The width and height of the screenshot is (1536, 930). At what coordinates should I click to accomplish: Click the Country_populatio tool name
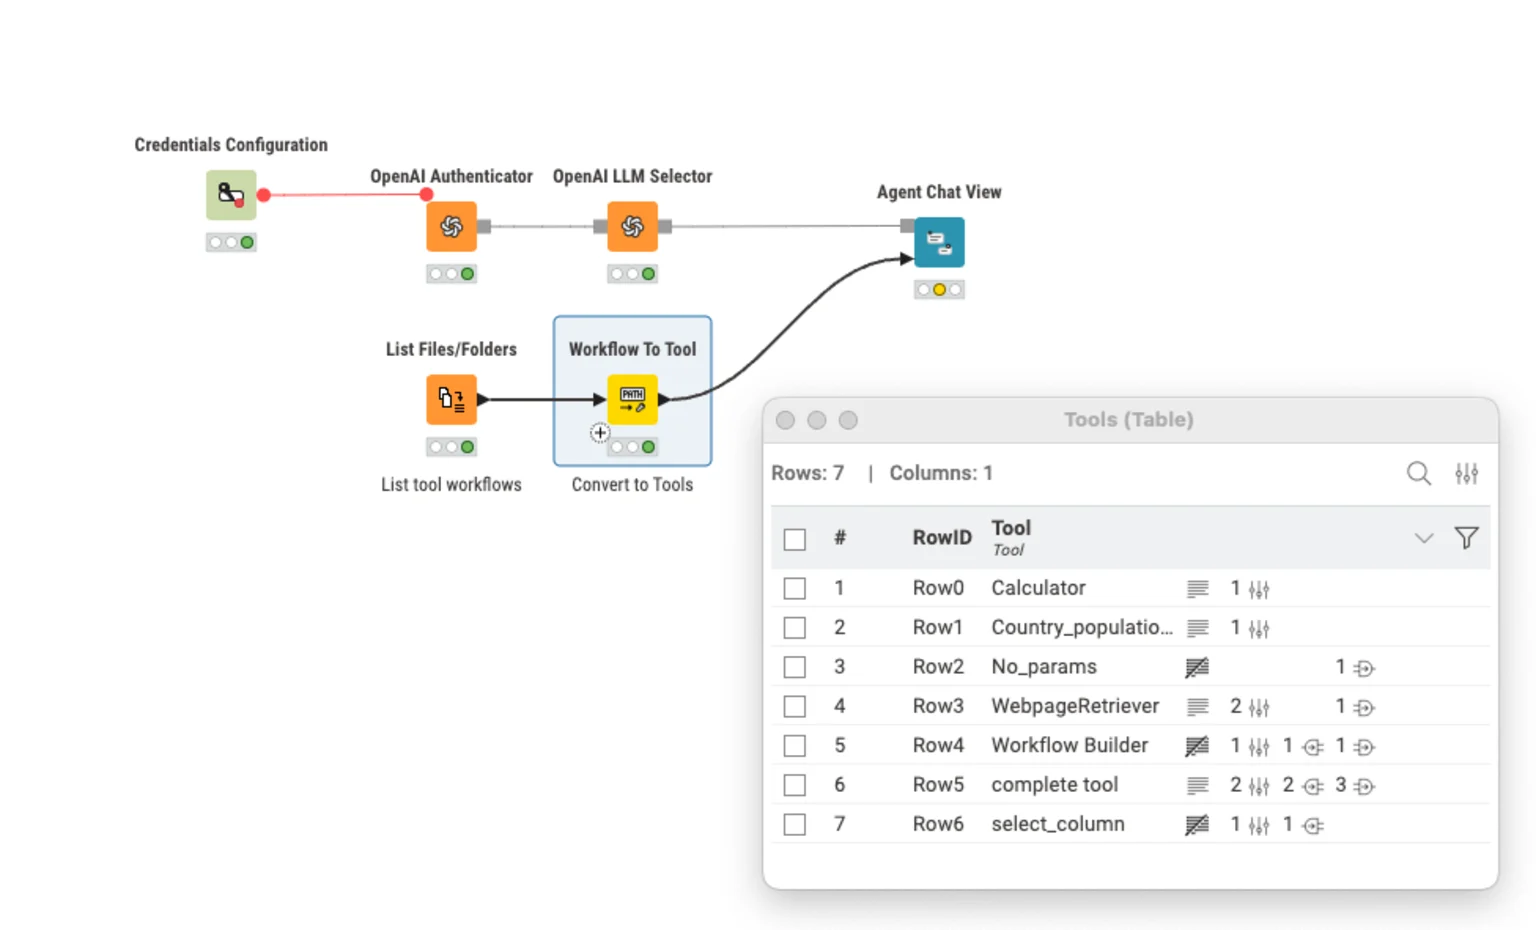(1080, 627)
